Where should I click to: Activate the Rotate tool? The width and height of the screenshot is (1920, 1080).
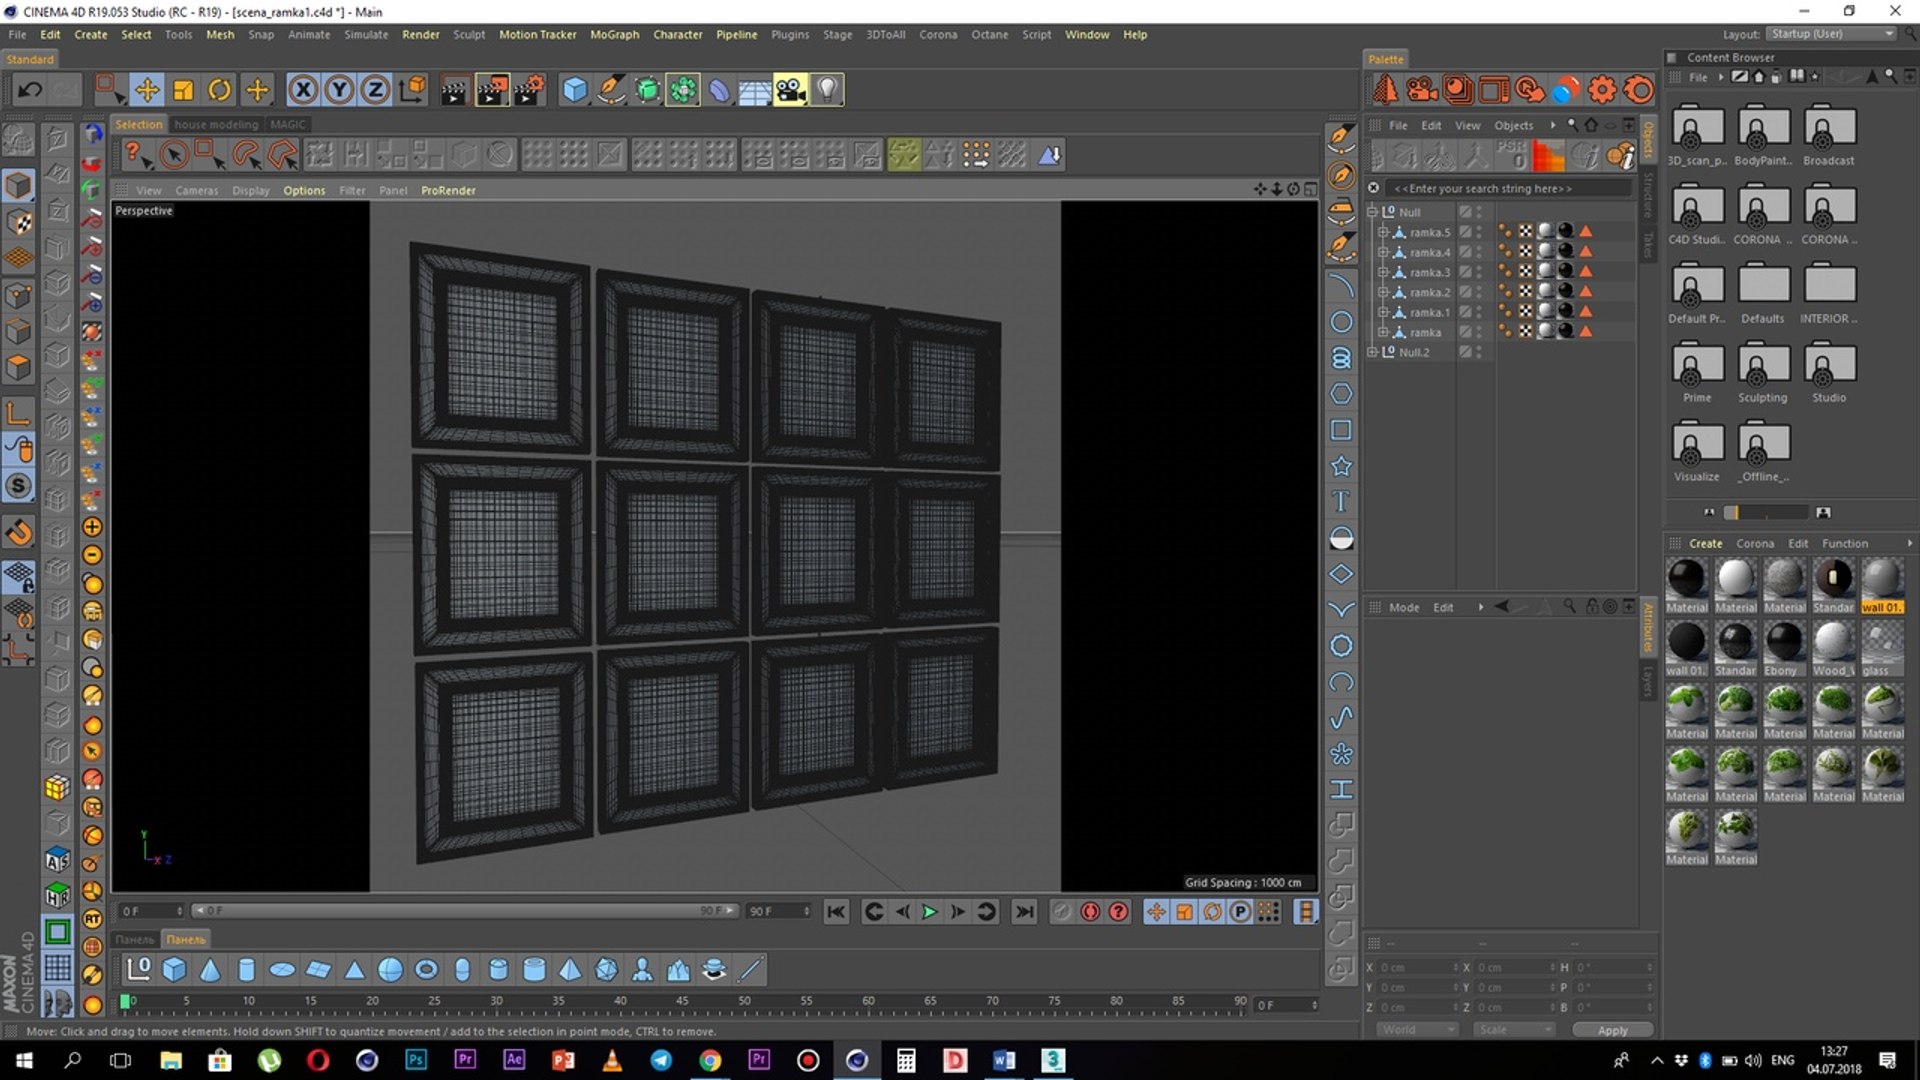pyautogui.click(x=219, y=90)
